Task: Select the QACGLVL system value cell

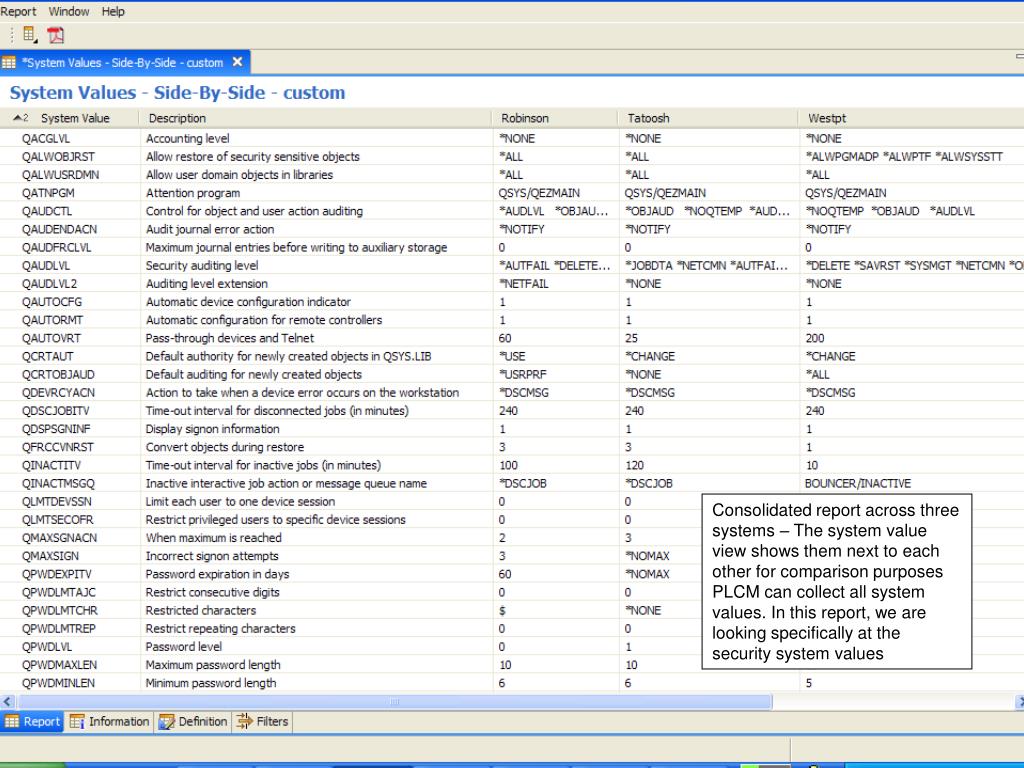Action: tap(46, 138)
